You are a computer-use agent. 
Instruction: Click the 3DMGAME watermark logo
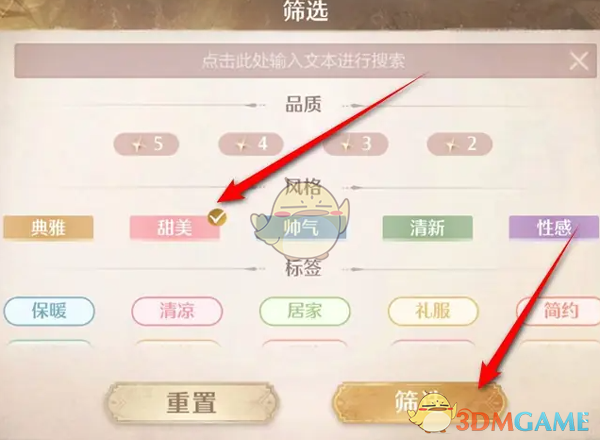tap(501, 419)
